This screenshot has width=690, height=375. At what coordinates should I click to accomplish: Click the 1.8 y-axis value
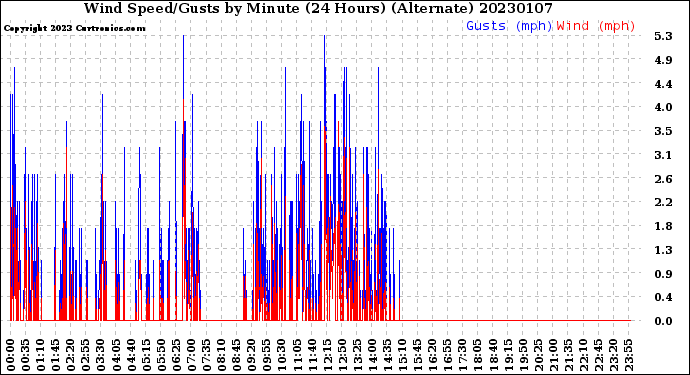pos(663,226)
